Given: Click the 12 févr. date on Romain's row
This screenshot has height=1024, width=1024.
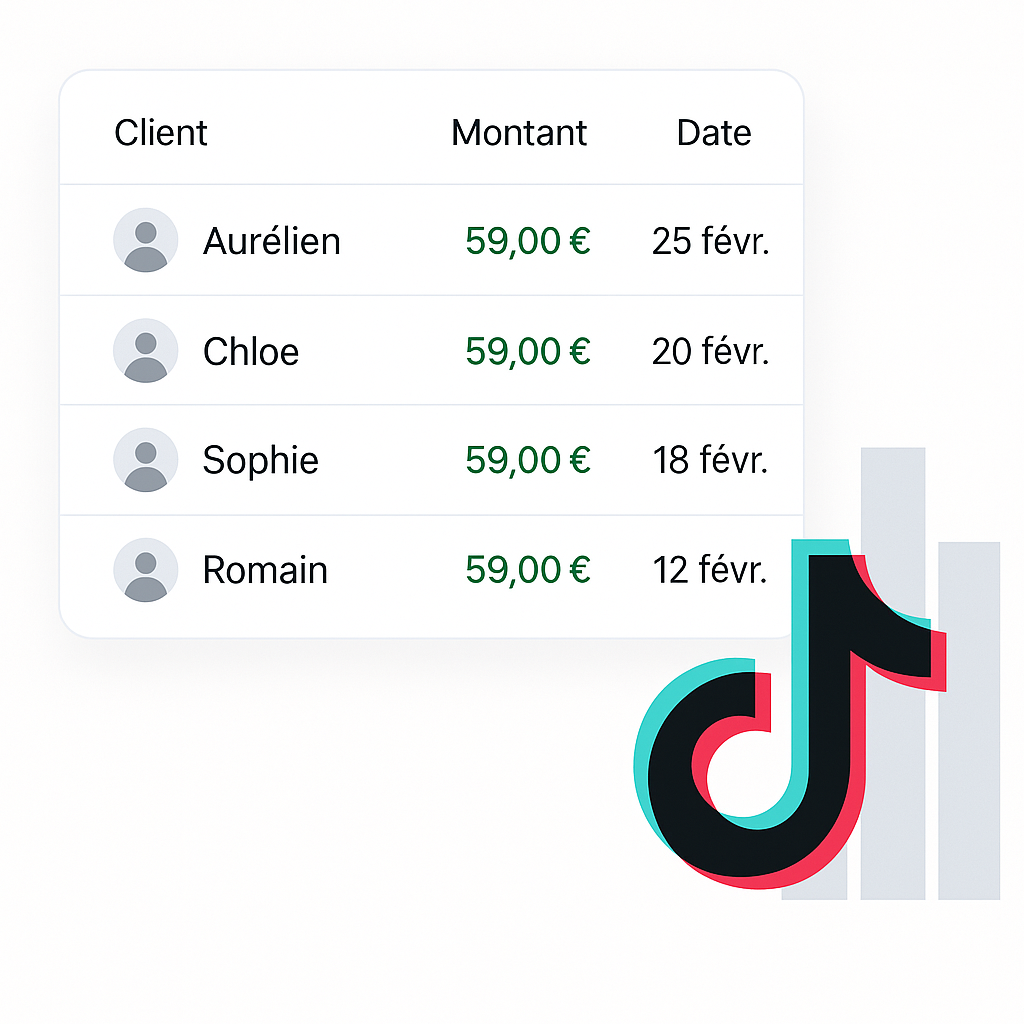Looking at the screenshot, I should (711, 569).
